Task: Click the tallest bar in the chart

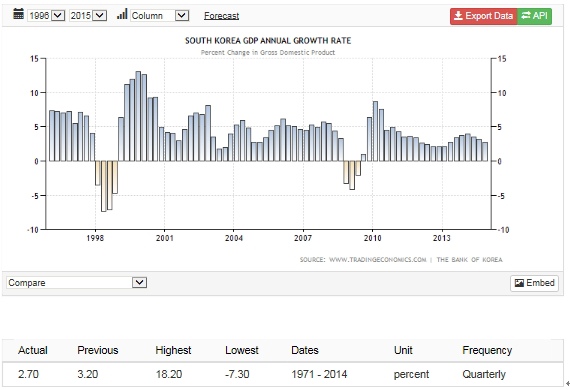Action: [138, 116]
